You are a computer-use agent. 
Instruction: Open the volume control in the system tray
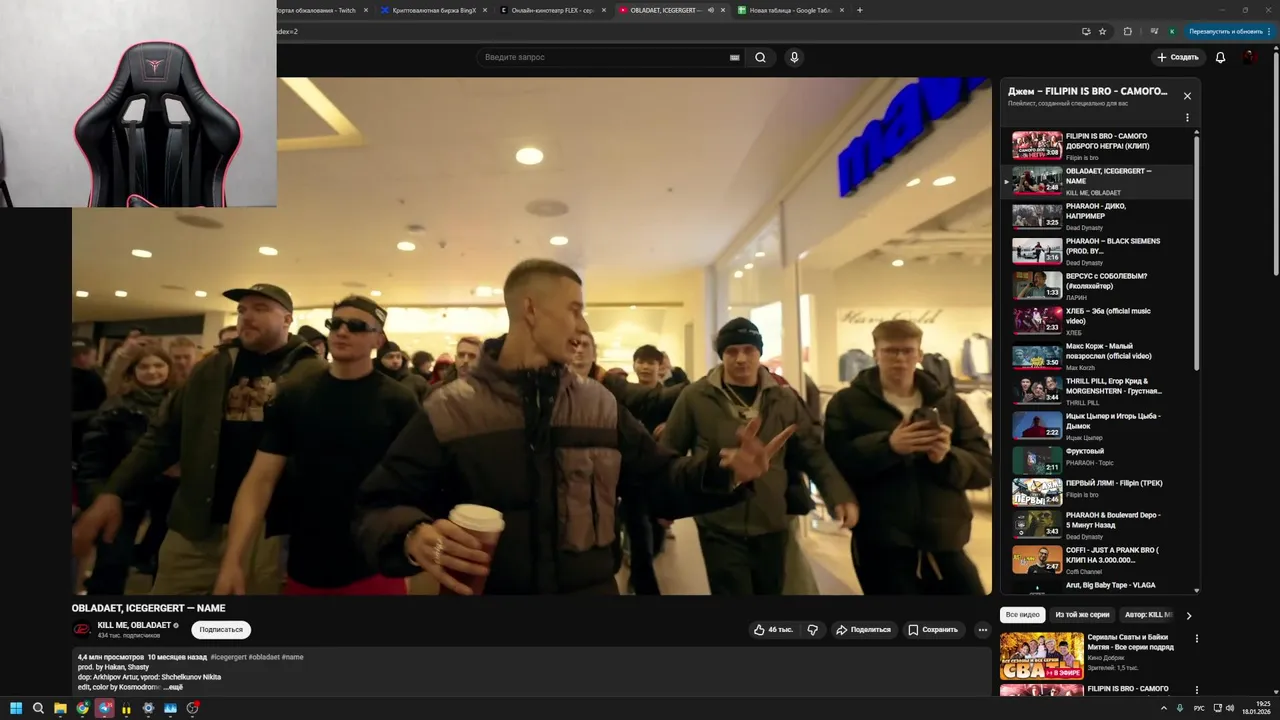[1230, 708]
